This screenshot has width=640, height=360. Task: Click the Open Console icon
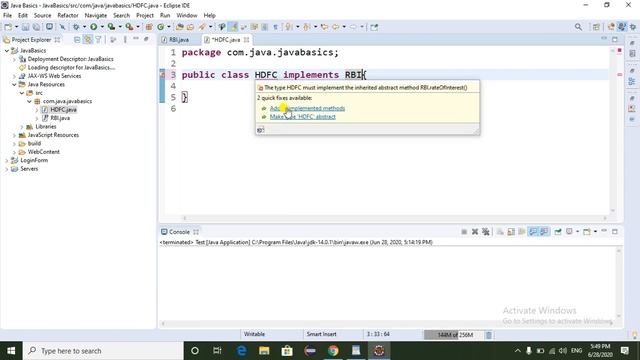pyautogui.click(x=587, y=232)
